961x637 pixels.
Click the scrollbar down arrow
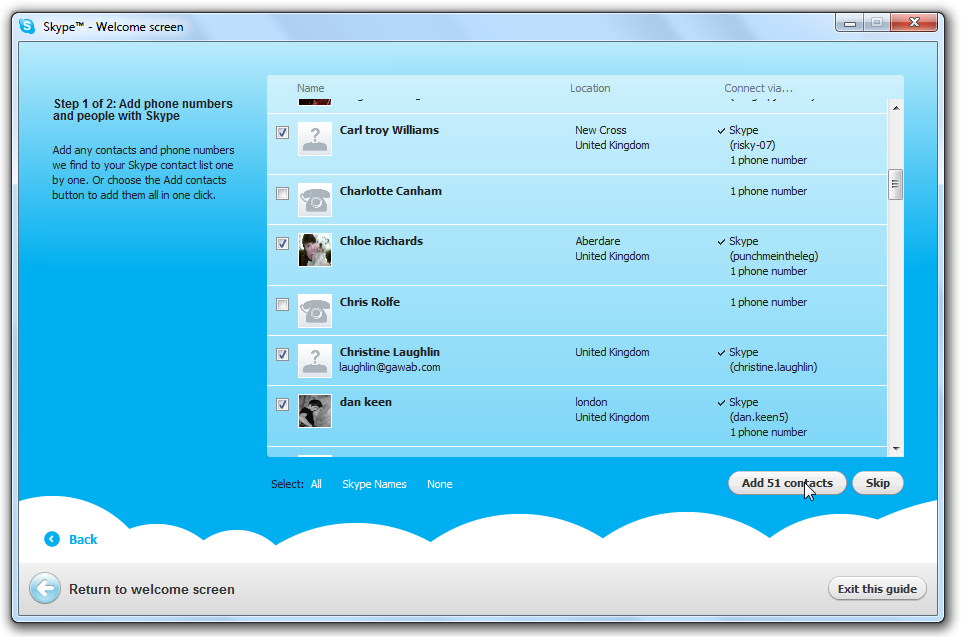tap(895, 449)
